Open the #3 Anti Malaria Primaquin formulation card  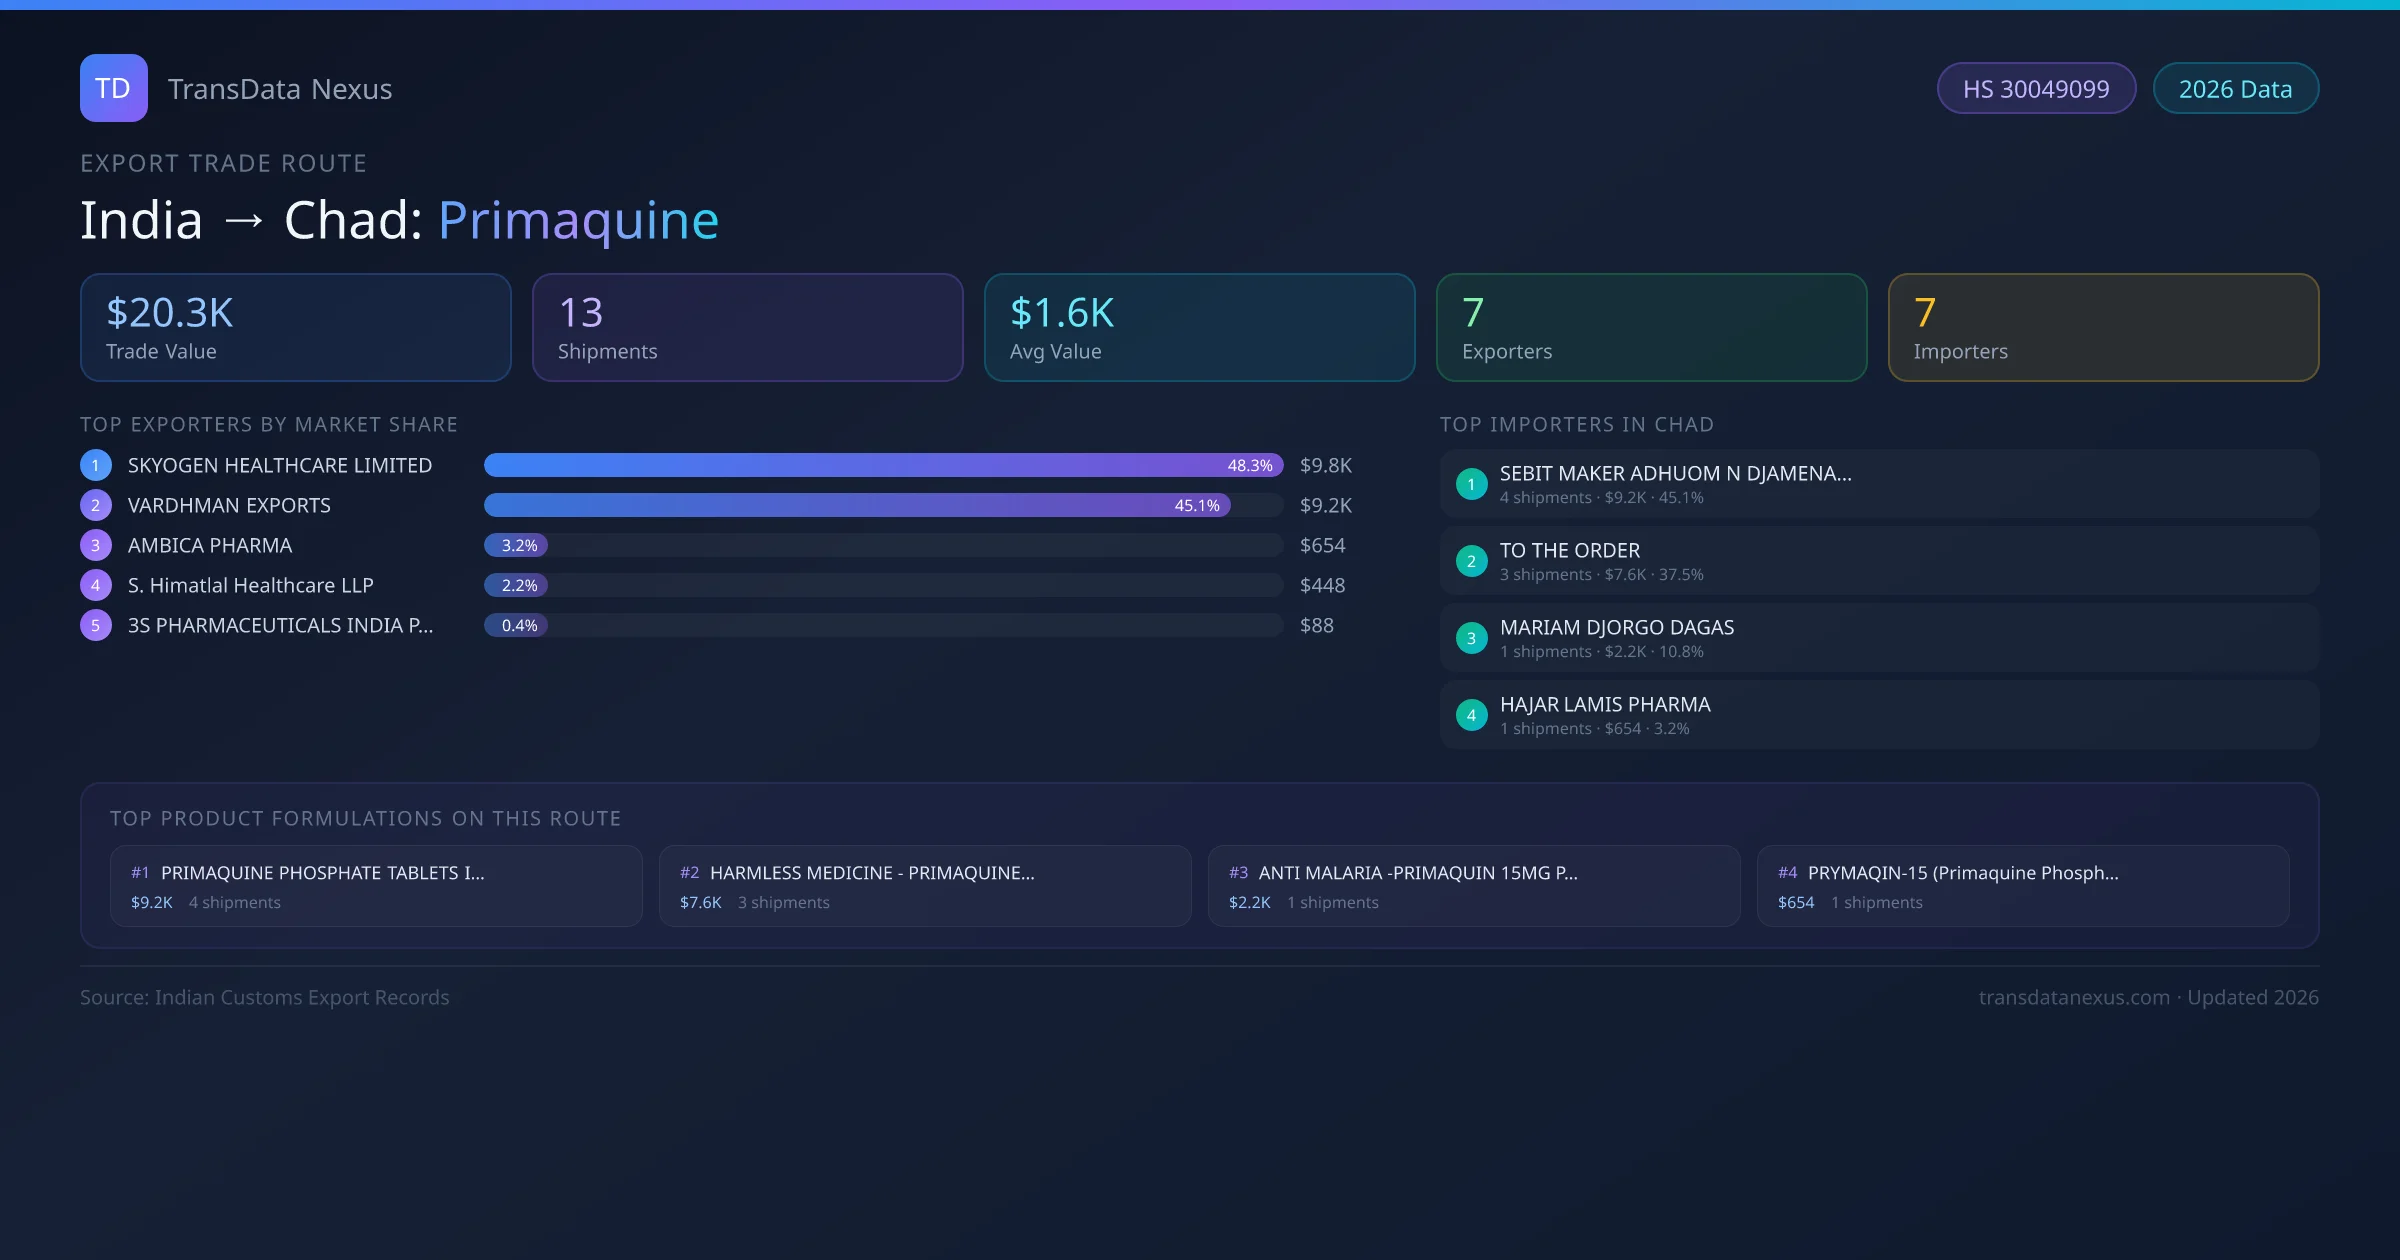coord(1474,886)
